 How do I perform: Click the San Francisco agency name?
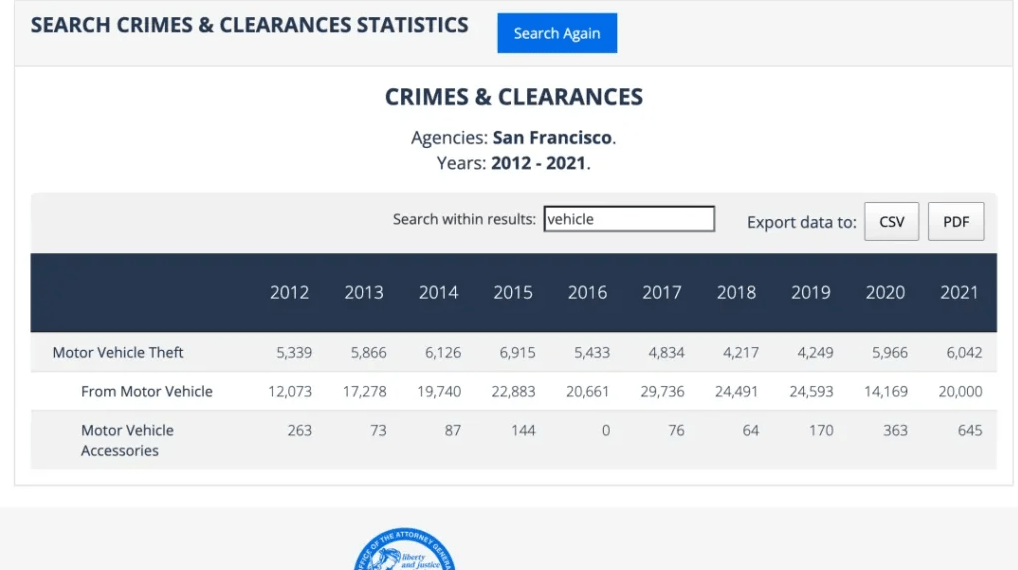pyautogui.click(x=552, y=138)
